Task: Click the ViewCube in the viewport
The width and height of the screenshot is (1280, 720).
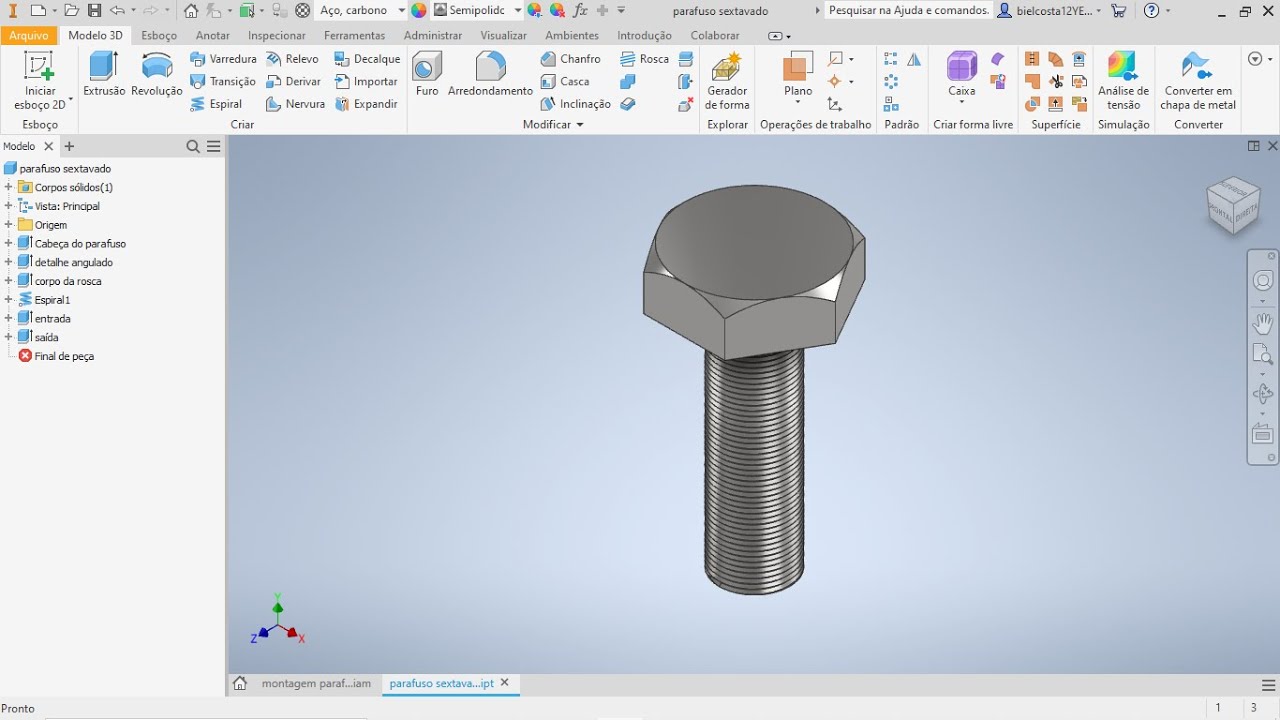Action: pos(1233,204)
